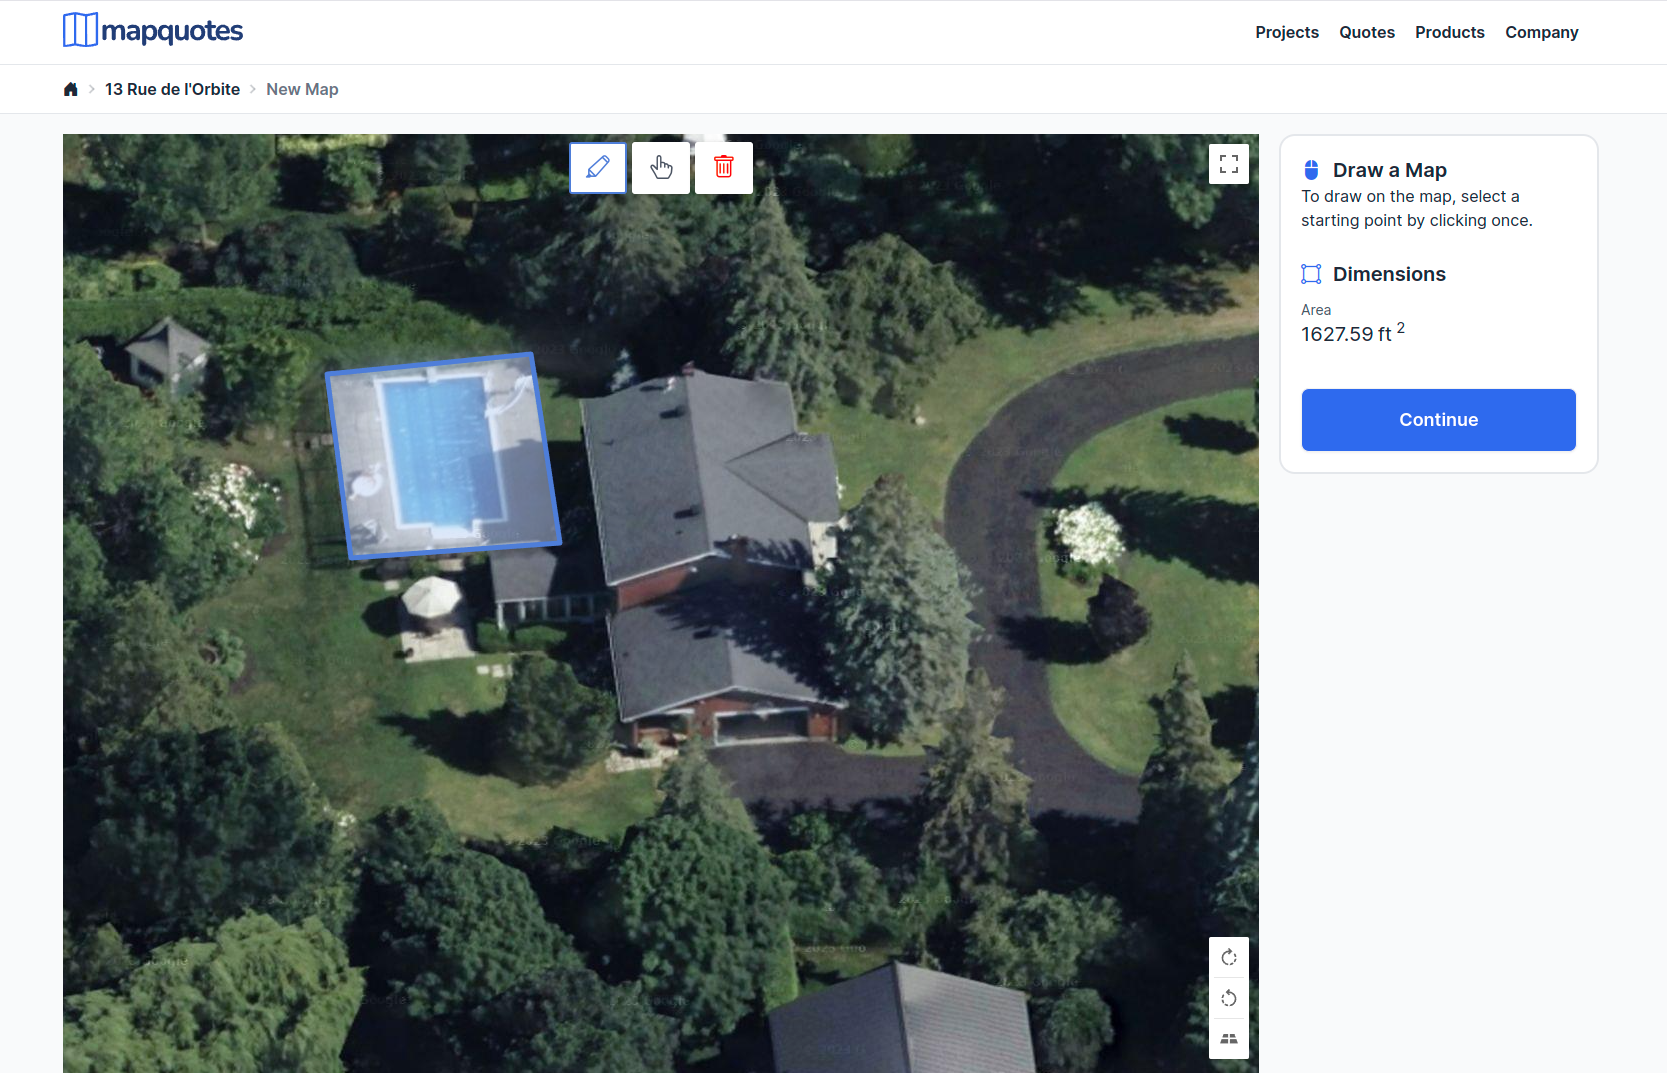Open the Quotes menu item

click(1367, 32)
